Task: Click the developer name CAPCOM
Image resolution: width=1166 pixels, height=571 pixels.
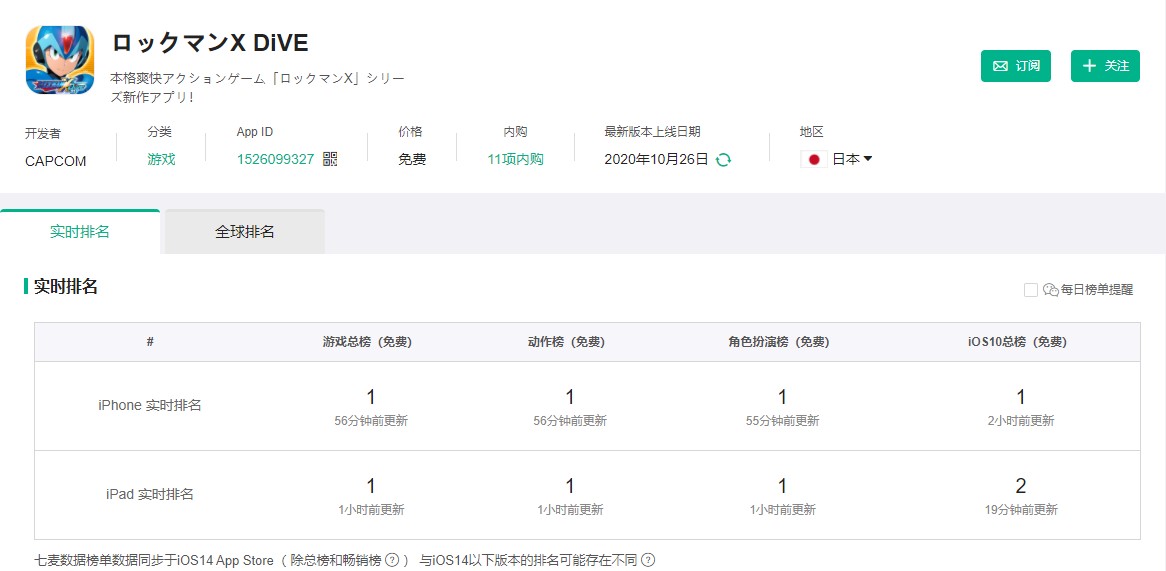Action: (56, 161)
